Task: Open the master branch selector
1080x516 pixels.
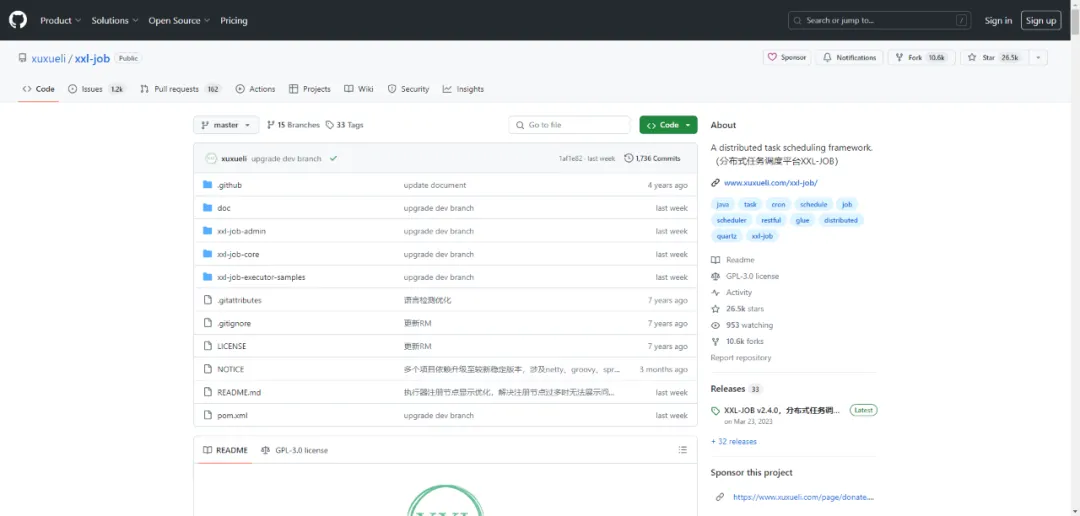Action: coord(227,125)
